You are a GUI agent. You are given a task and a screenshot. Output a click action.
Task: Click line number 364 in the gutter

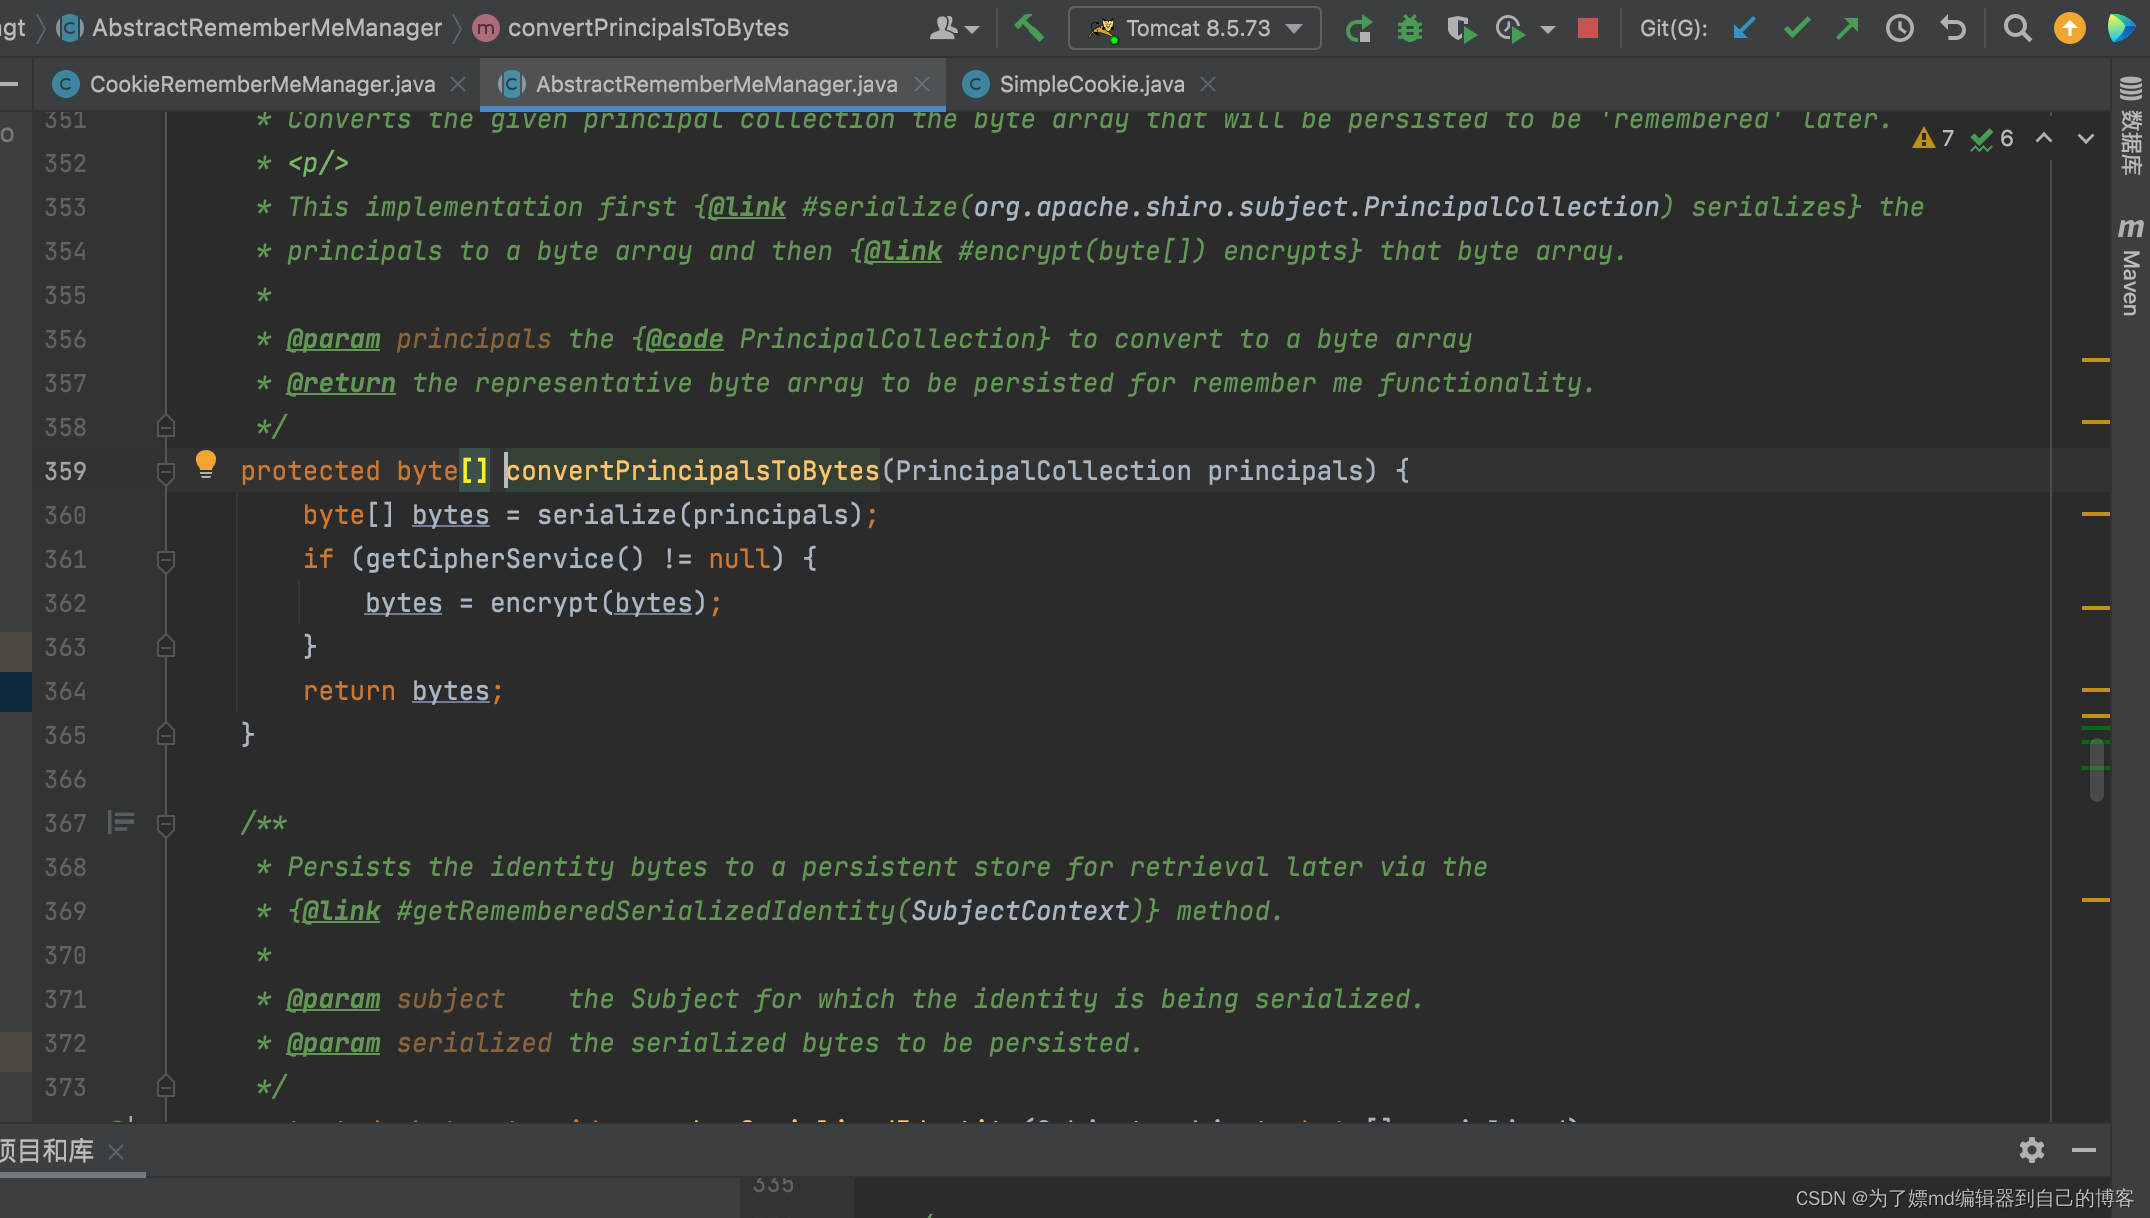click(x=65, y=691)
